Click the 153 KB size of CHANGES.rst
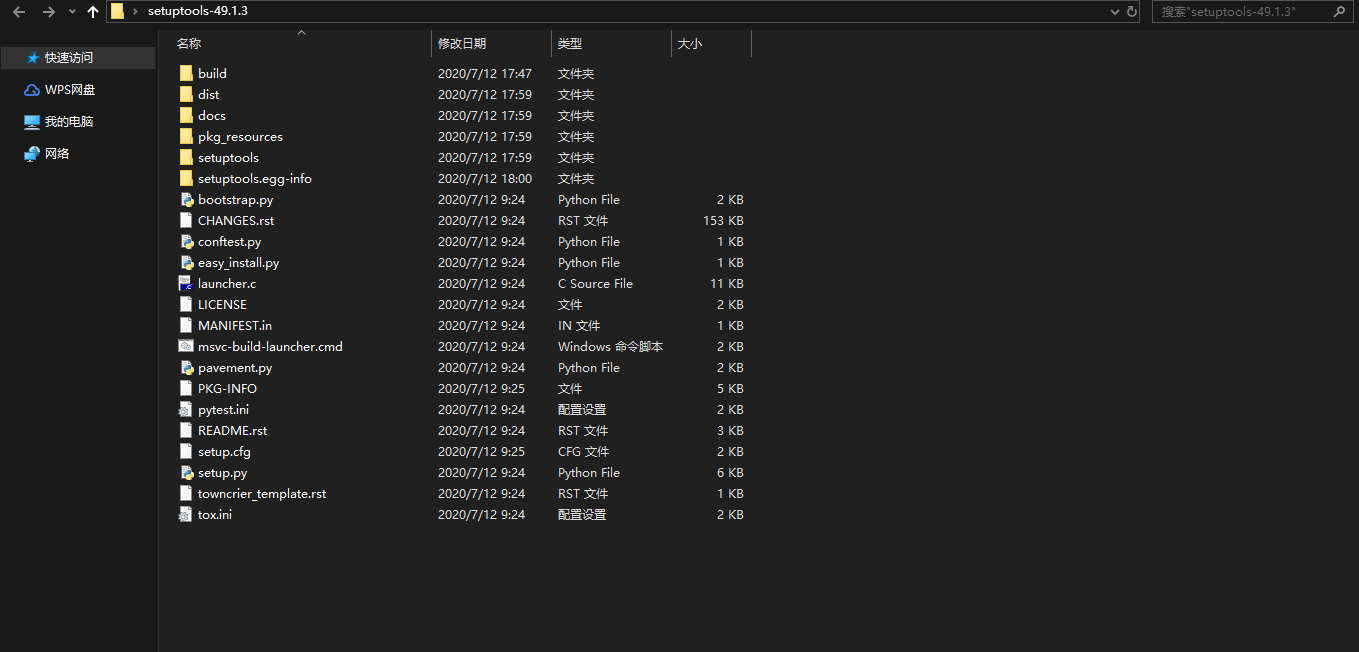1359x652 pixels. 723,220
